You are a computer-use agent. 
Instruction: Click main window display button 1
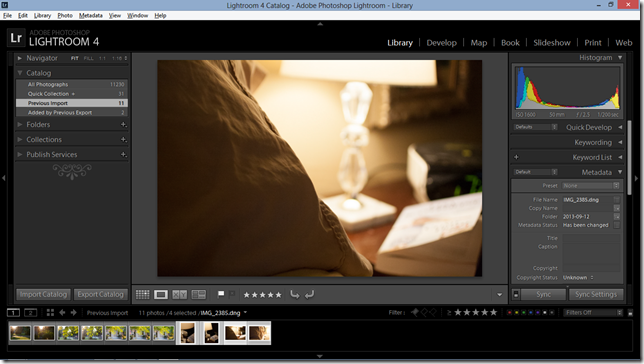point(13,313)
